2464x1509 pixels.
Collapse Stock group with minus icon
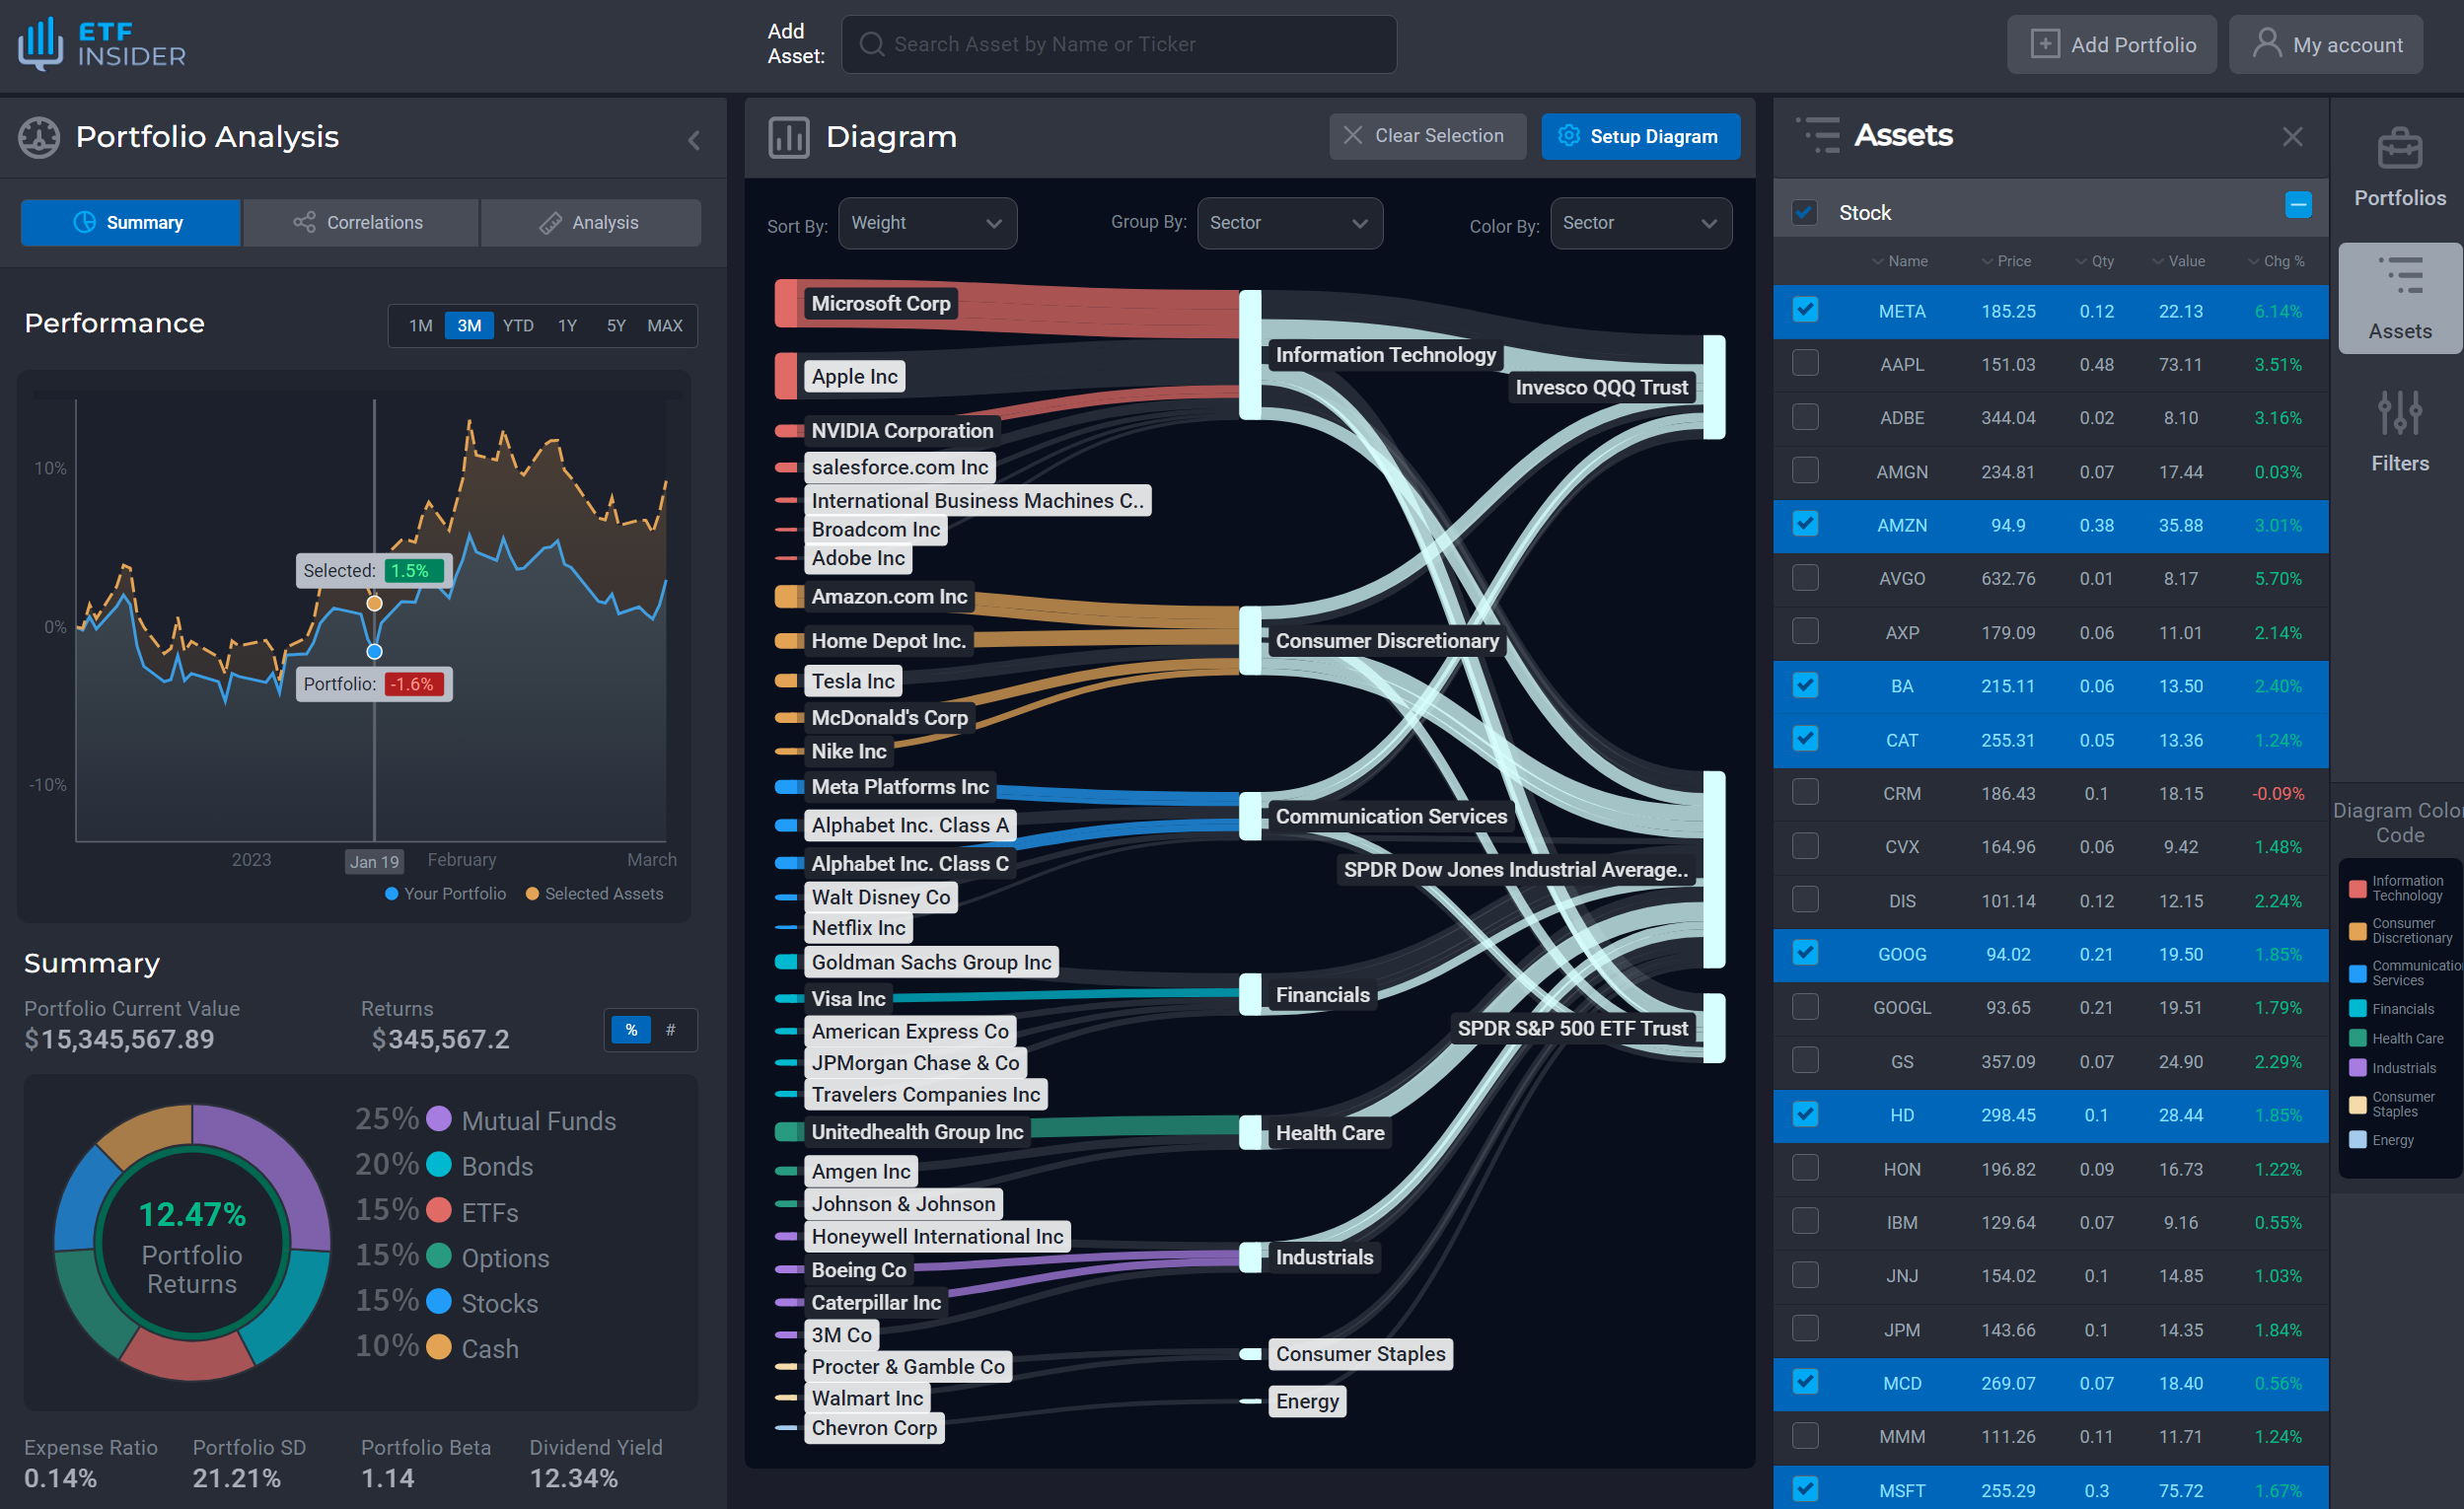(2297, 205)
